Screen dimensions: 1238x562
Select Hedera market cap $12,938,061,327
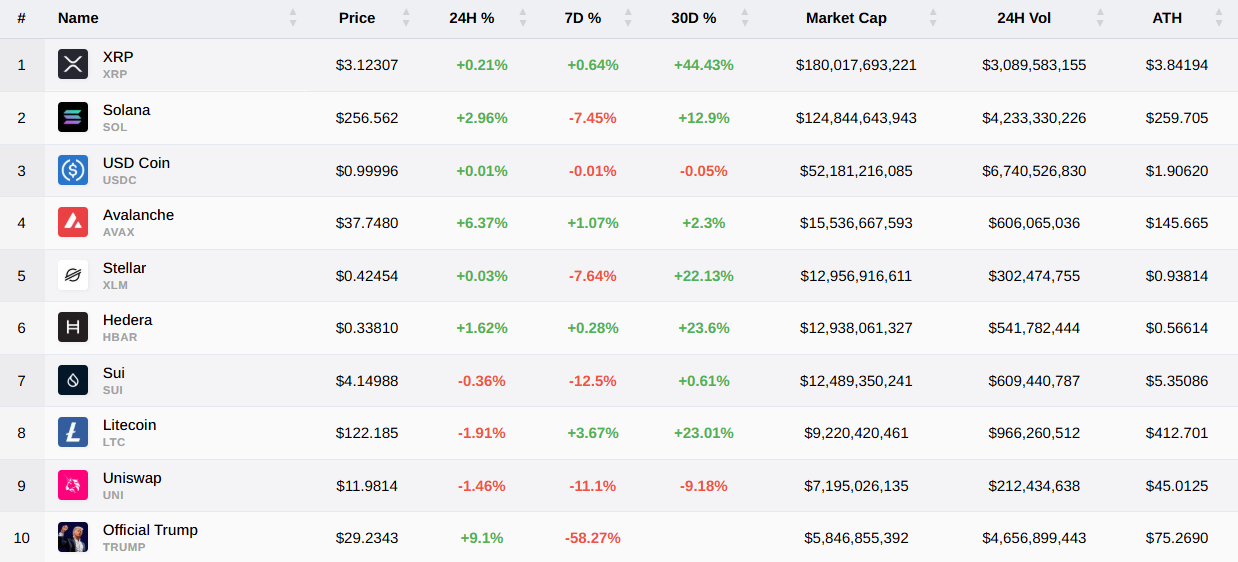pos(856,328)
